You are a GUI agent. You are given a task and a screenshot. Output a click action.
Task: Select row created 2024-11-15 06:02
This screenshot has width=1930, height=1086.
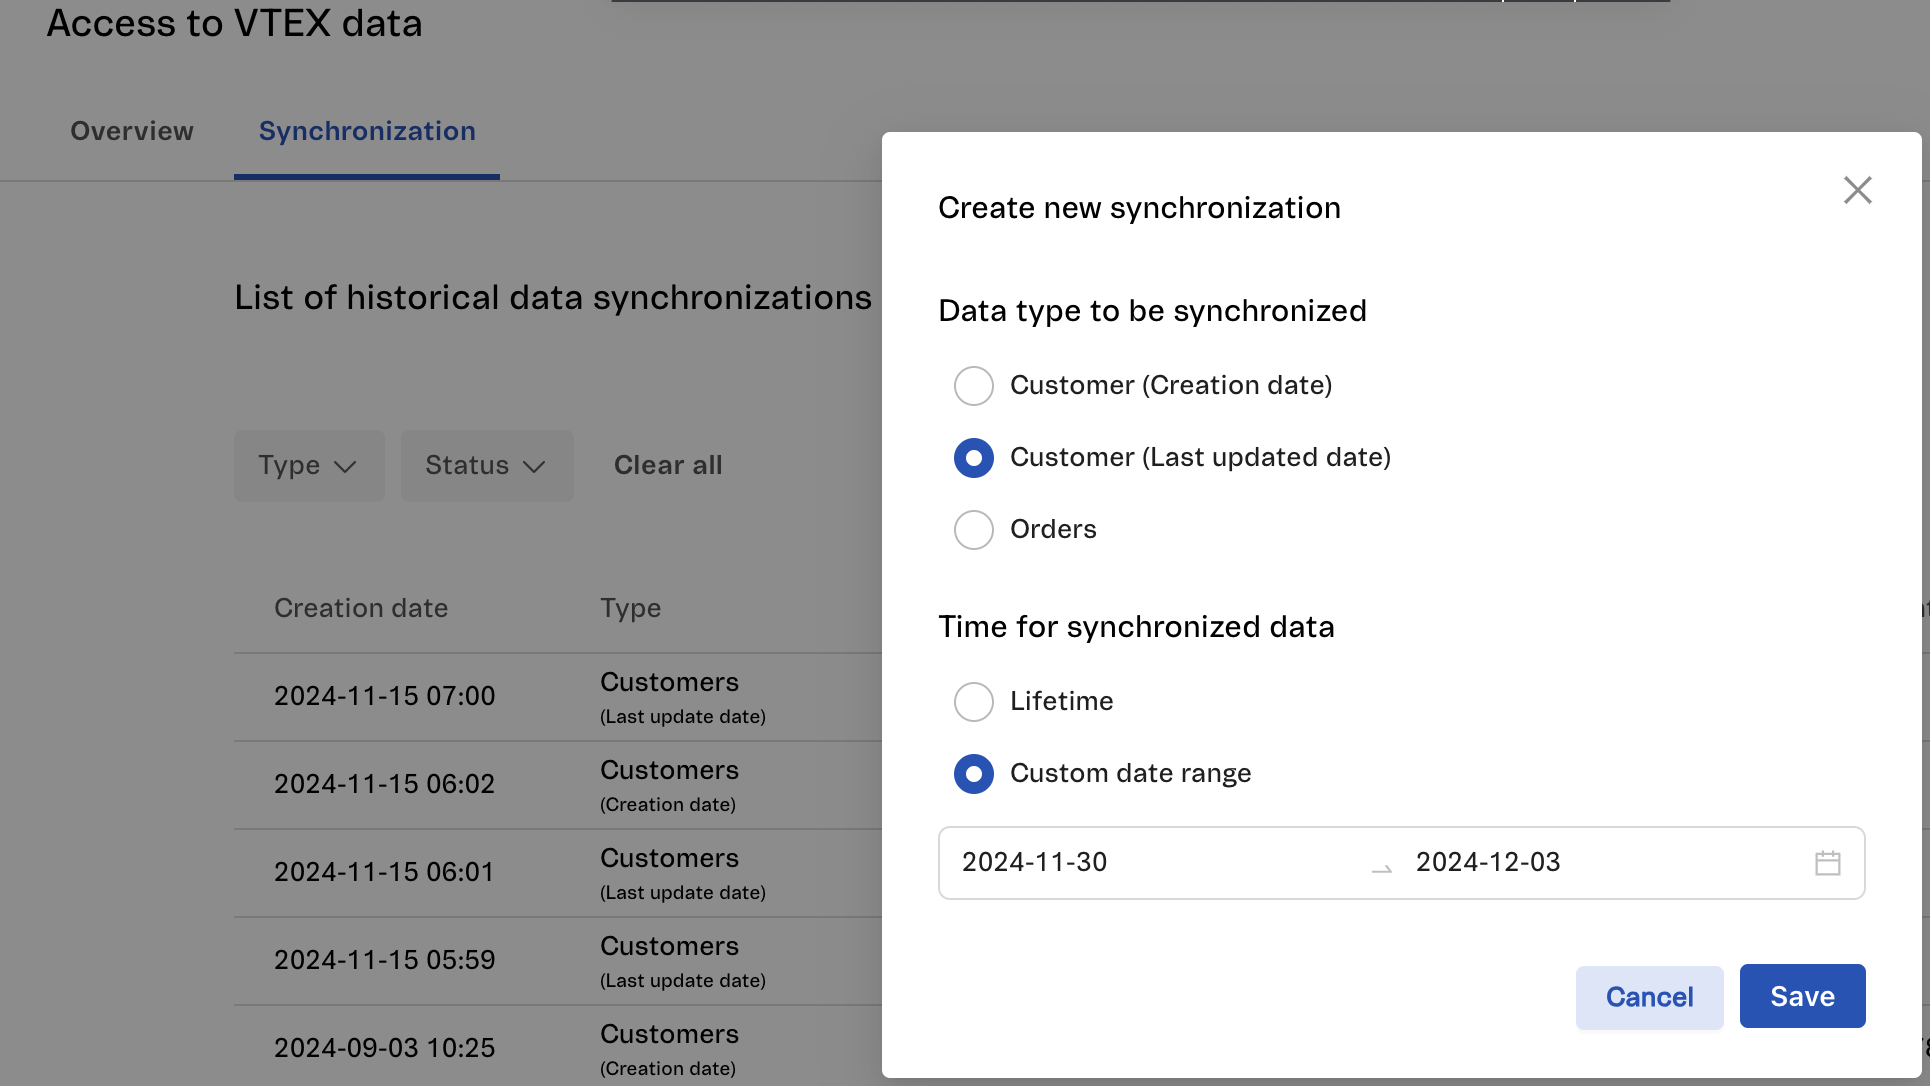pos(558,785)
